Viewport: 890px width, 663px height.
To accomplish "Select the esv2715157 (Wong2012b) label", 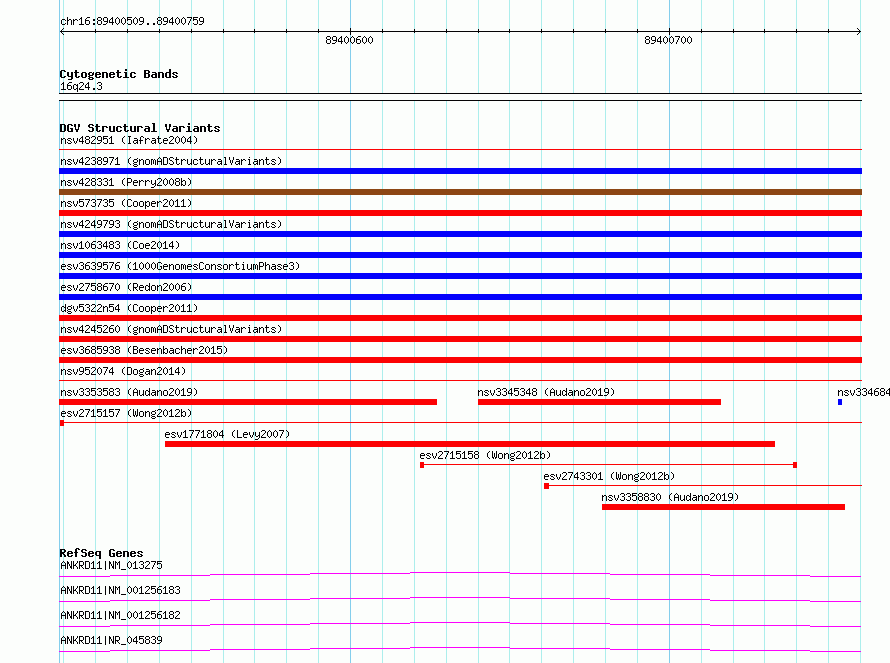I will [126, 413].
